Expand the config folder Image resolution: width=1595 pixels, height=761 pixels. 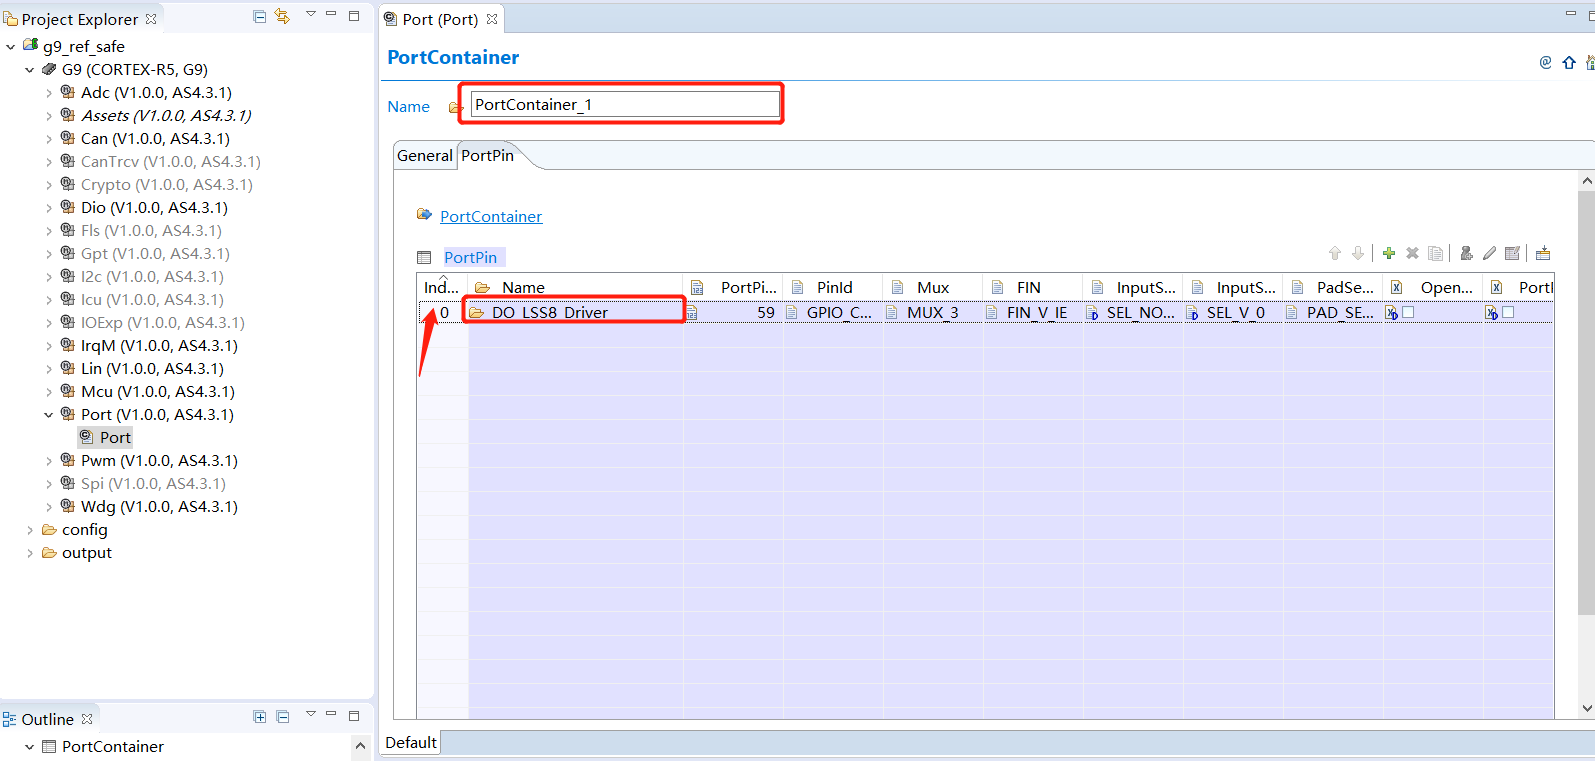tap(30, 529)
